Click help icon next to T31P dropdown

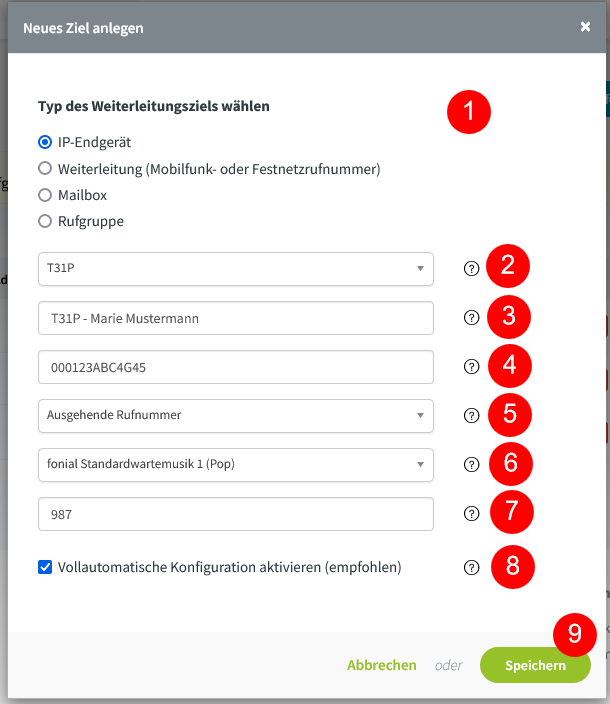471,268
